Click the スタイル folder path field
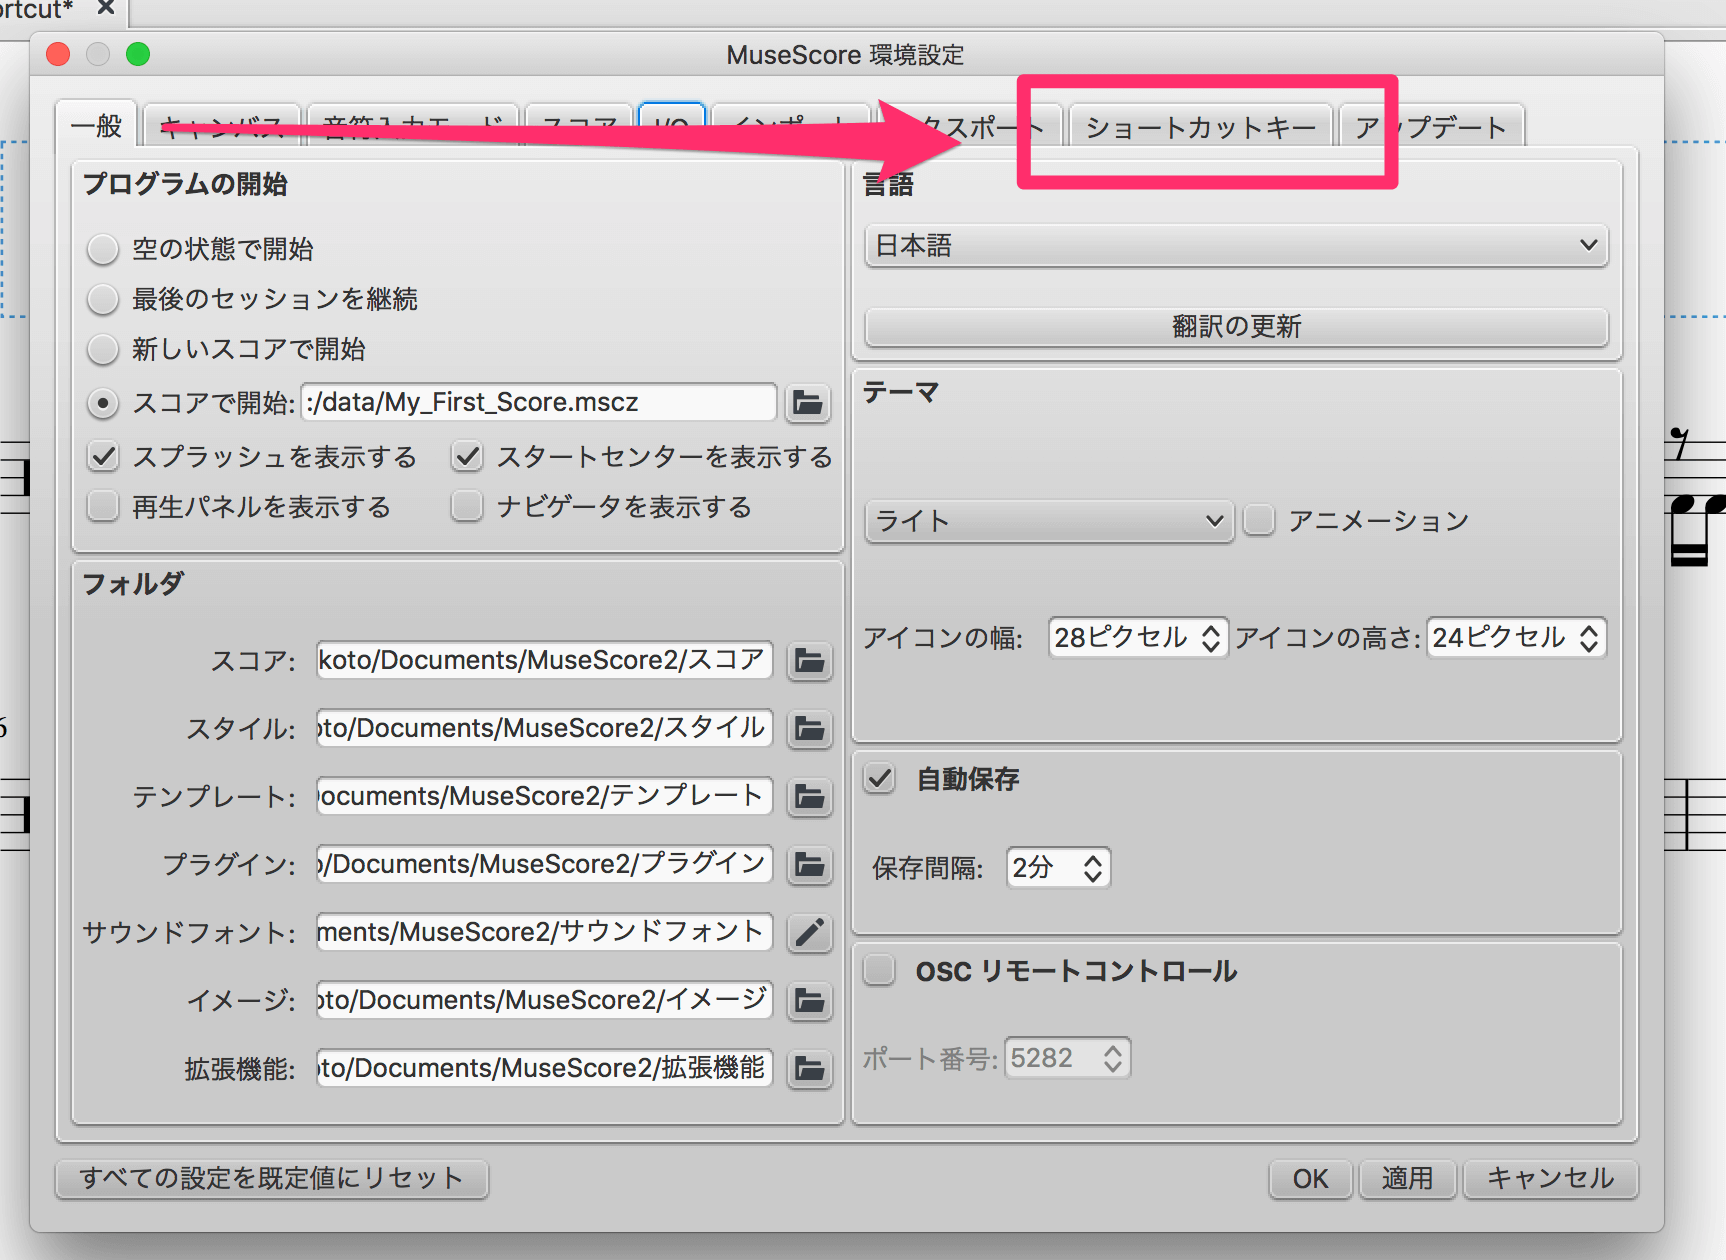1726x1260 pixels. 544,728
